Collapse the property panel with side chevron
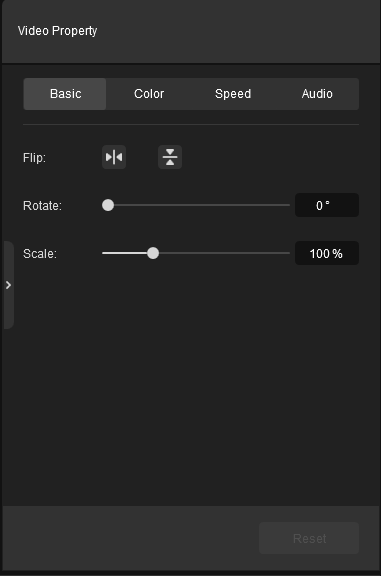 point(8,285)
